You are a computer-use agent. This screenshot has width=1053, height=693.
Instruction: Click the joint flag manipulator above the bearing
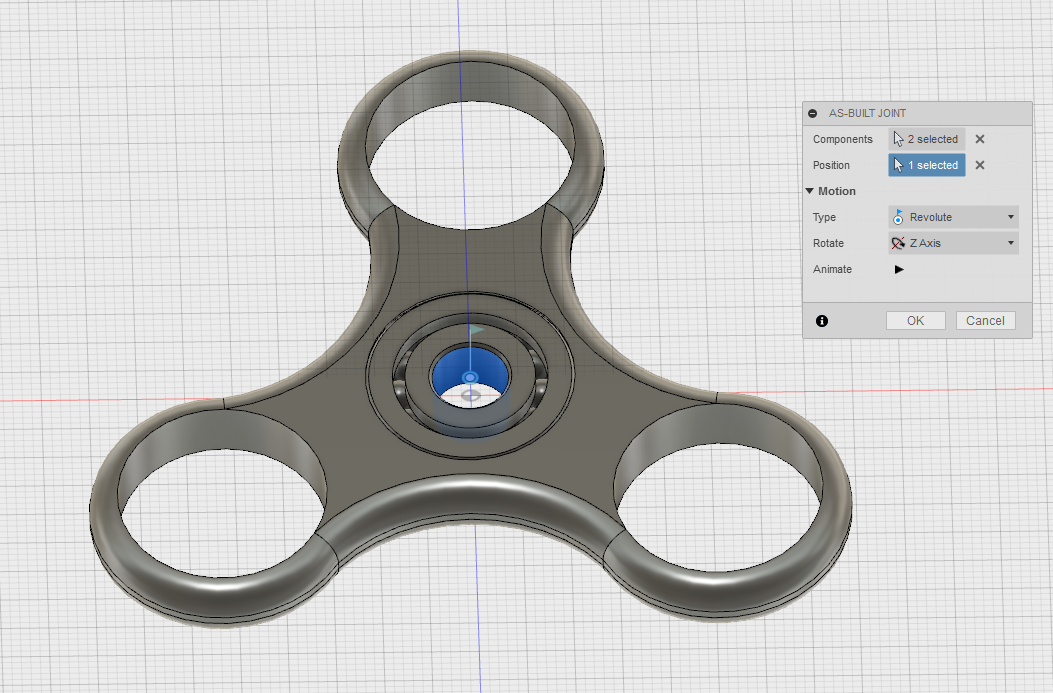coord(476,330)
